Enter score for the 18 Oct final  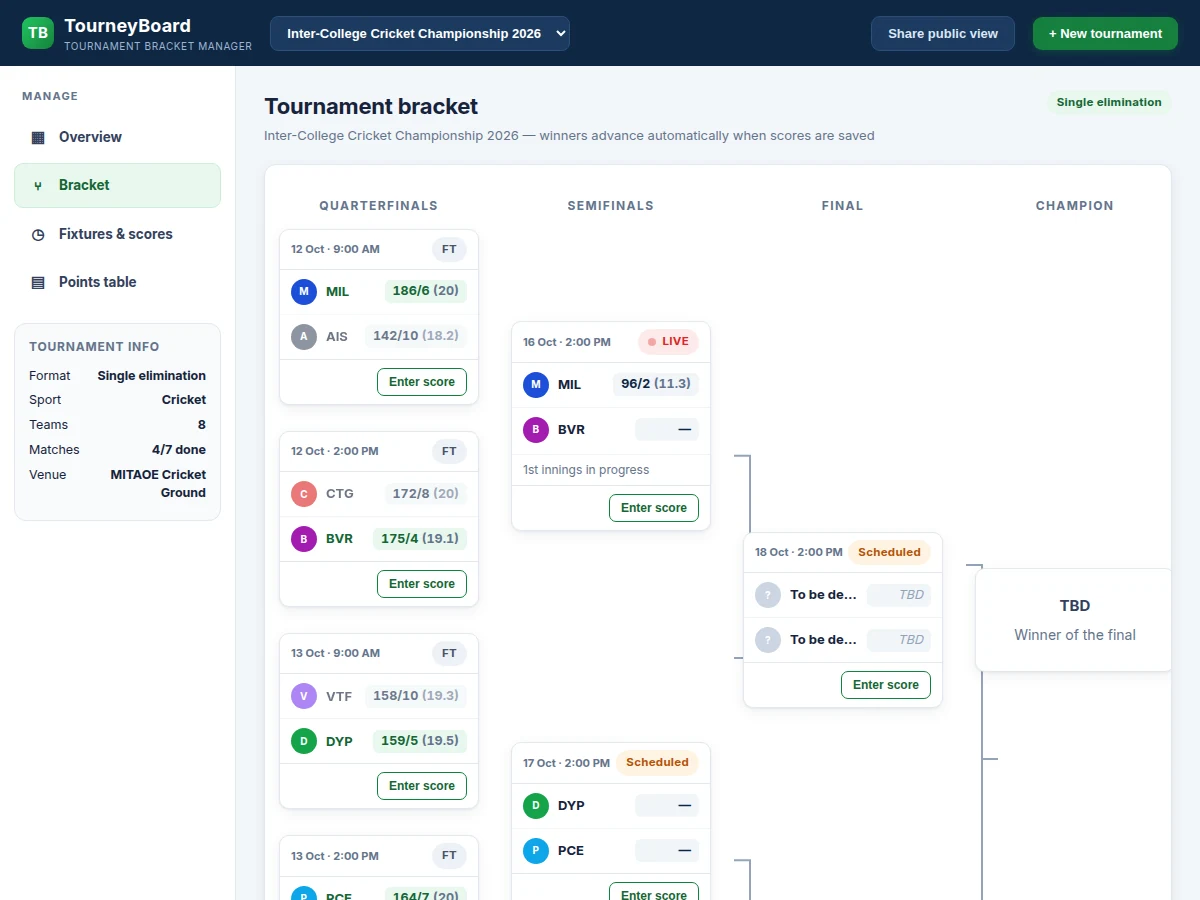[886, 685]
